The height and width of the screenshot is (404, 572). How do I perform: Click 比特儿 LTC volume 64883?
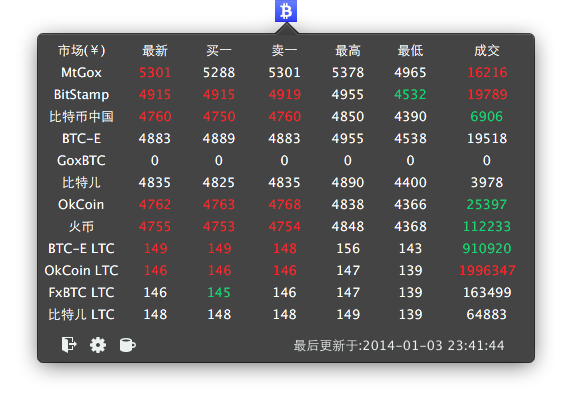[x=487, y=314]
